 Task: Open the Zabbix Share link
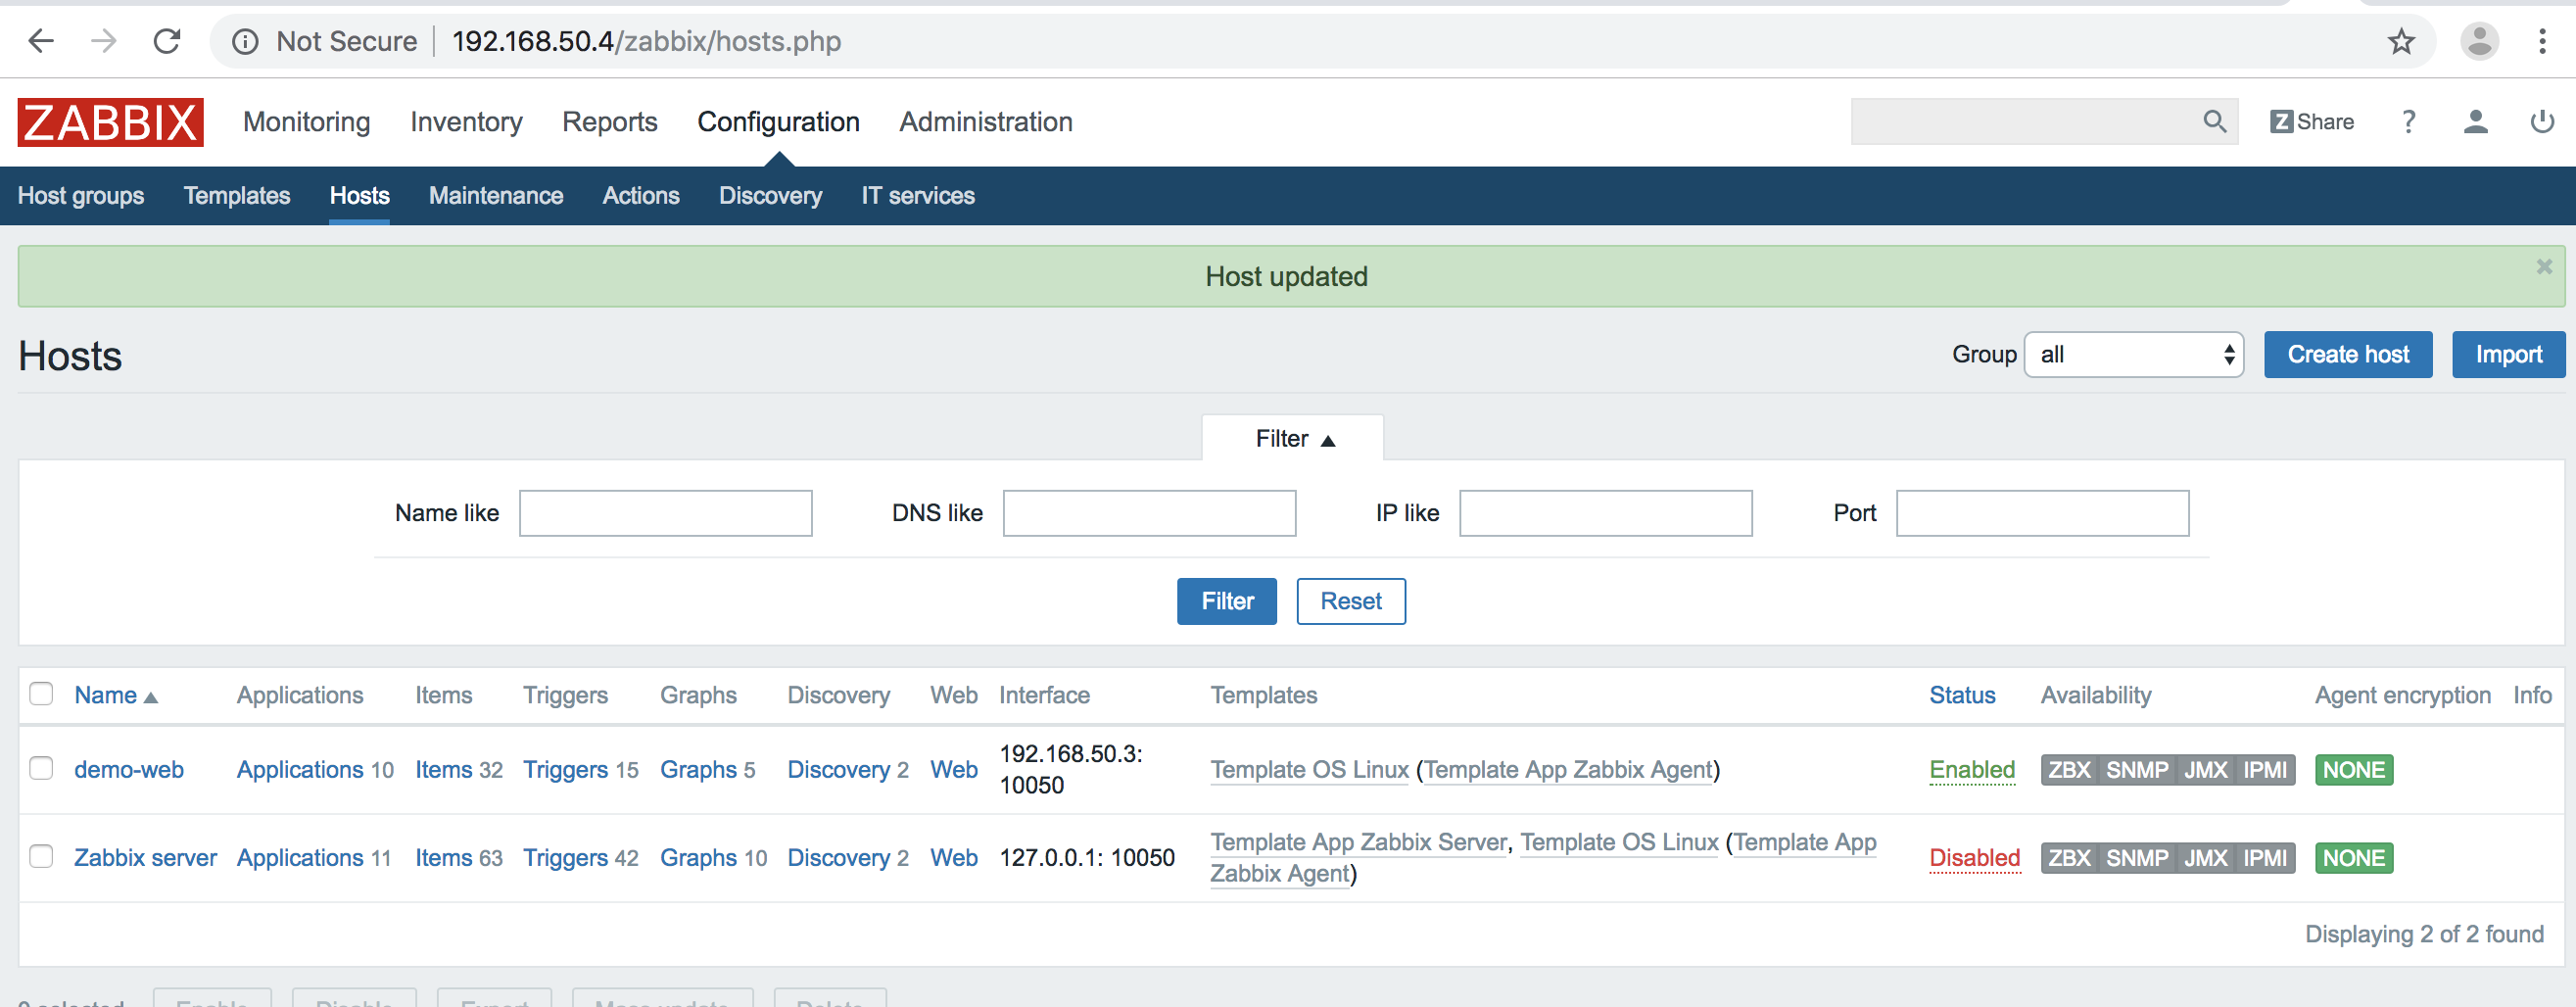(2311, 122)
